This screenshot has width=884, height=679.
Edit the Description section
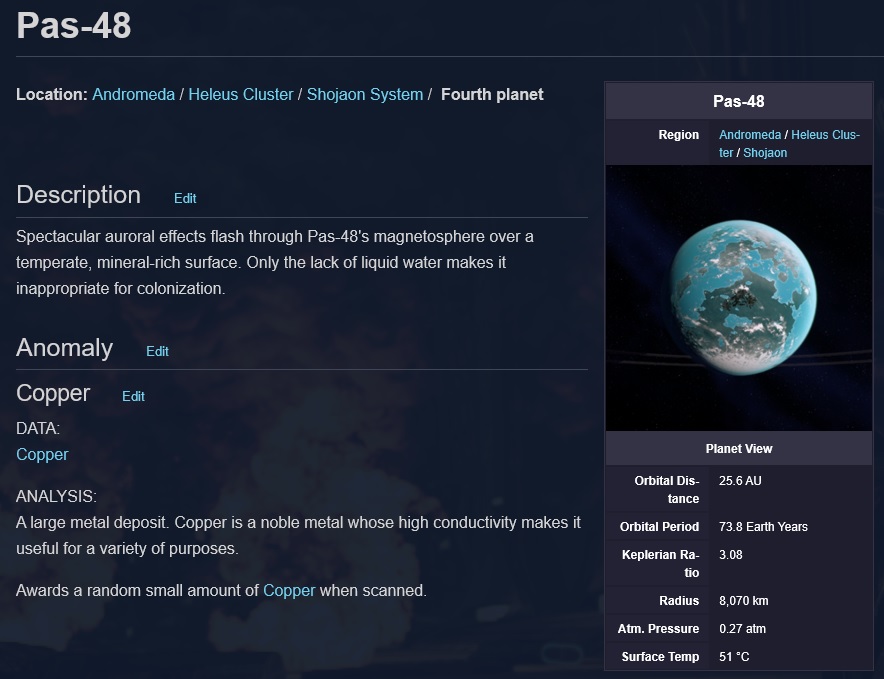185,199
